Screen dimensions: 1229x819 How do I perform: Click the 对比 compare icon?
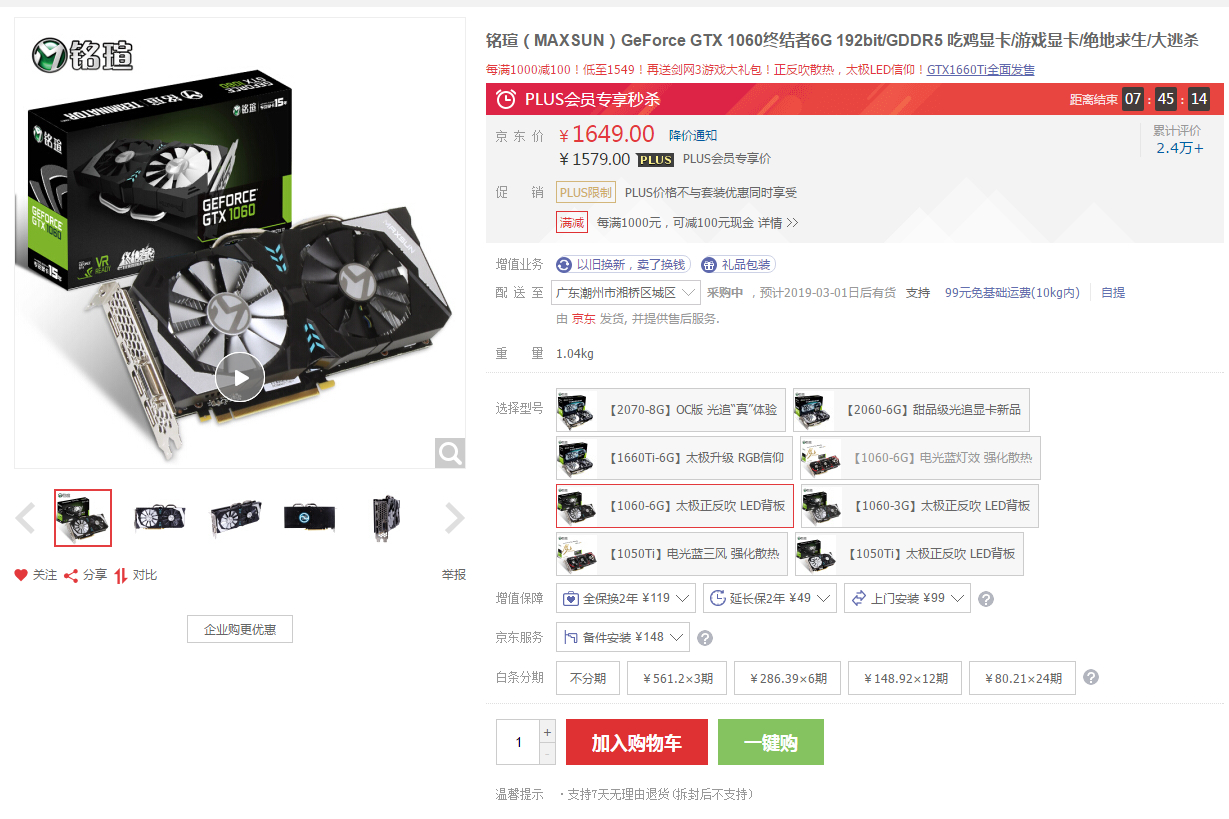pos(121,575)
